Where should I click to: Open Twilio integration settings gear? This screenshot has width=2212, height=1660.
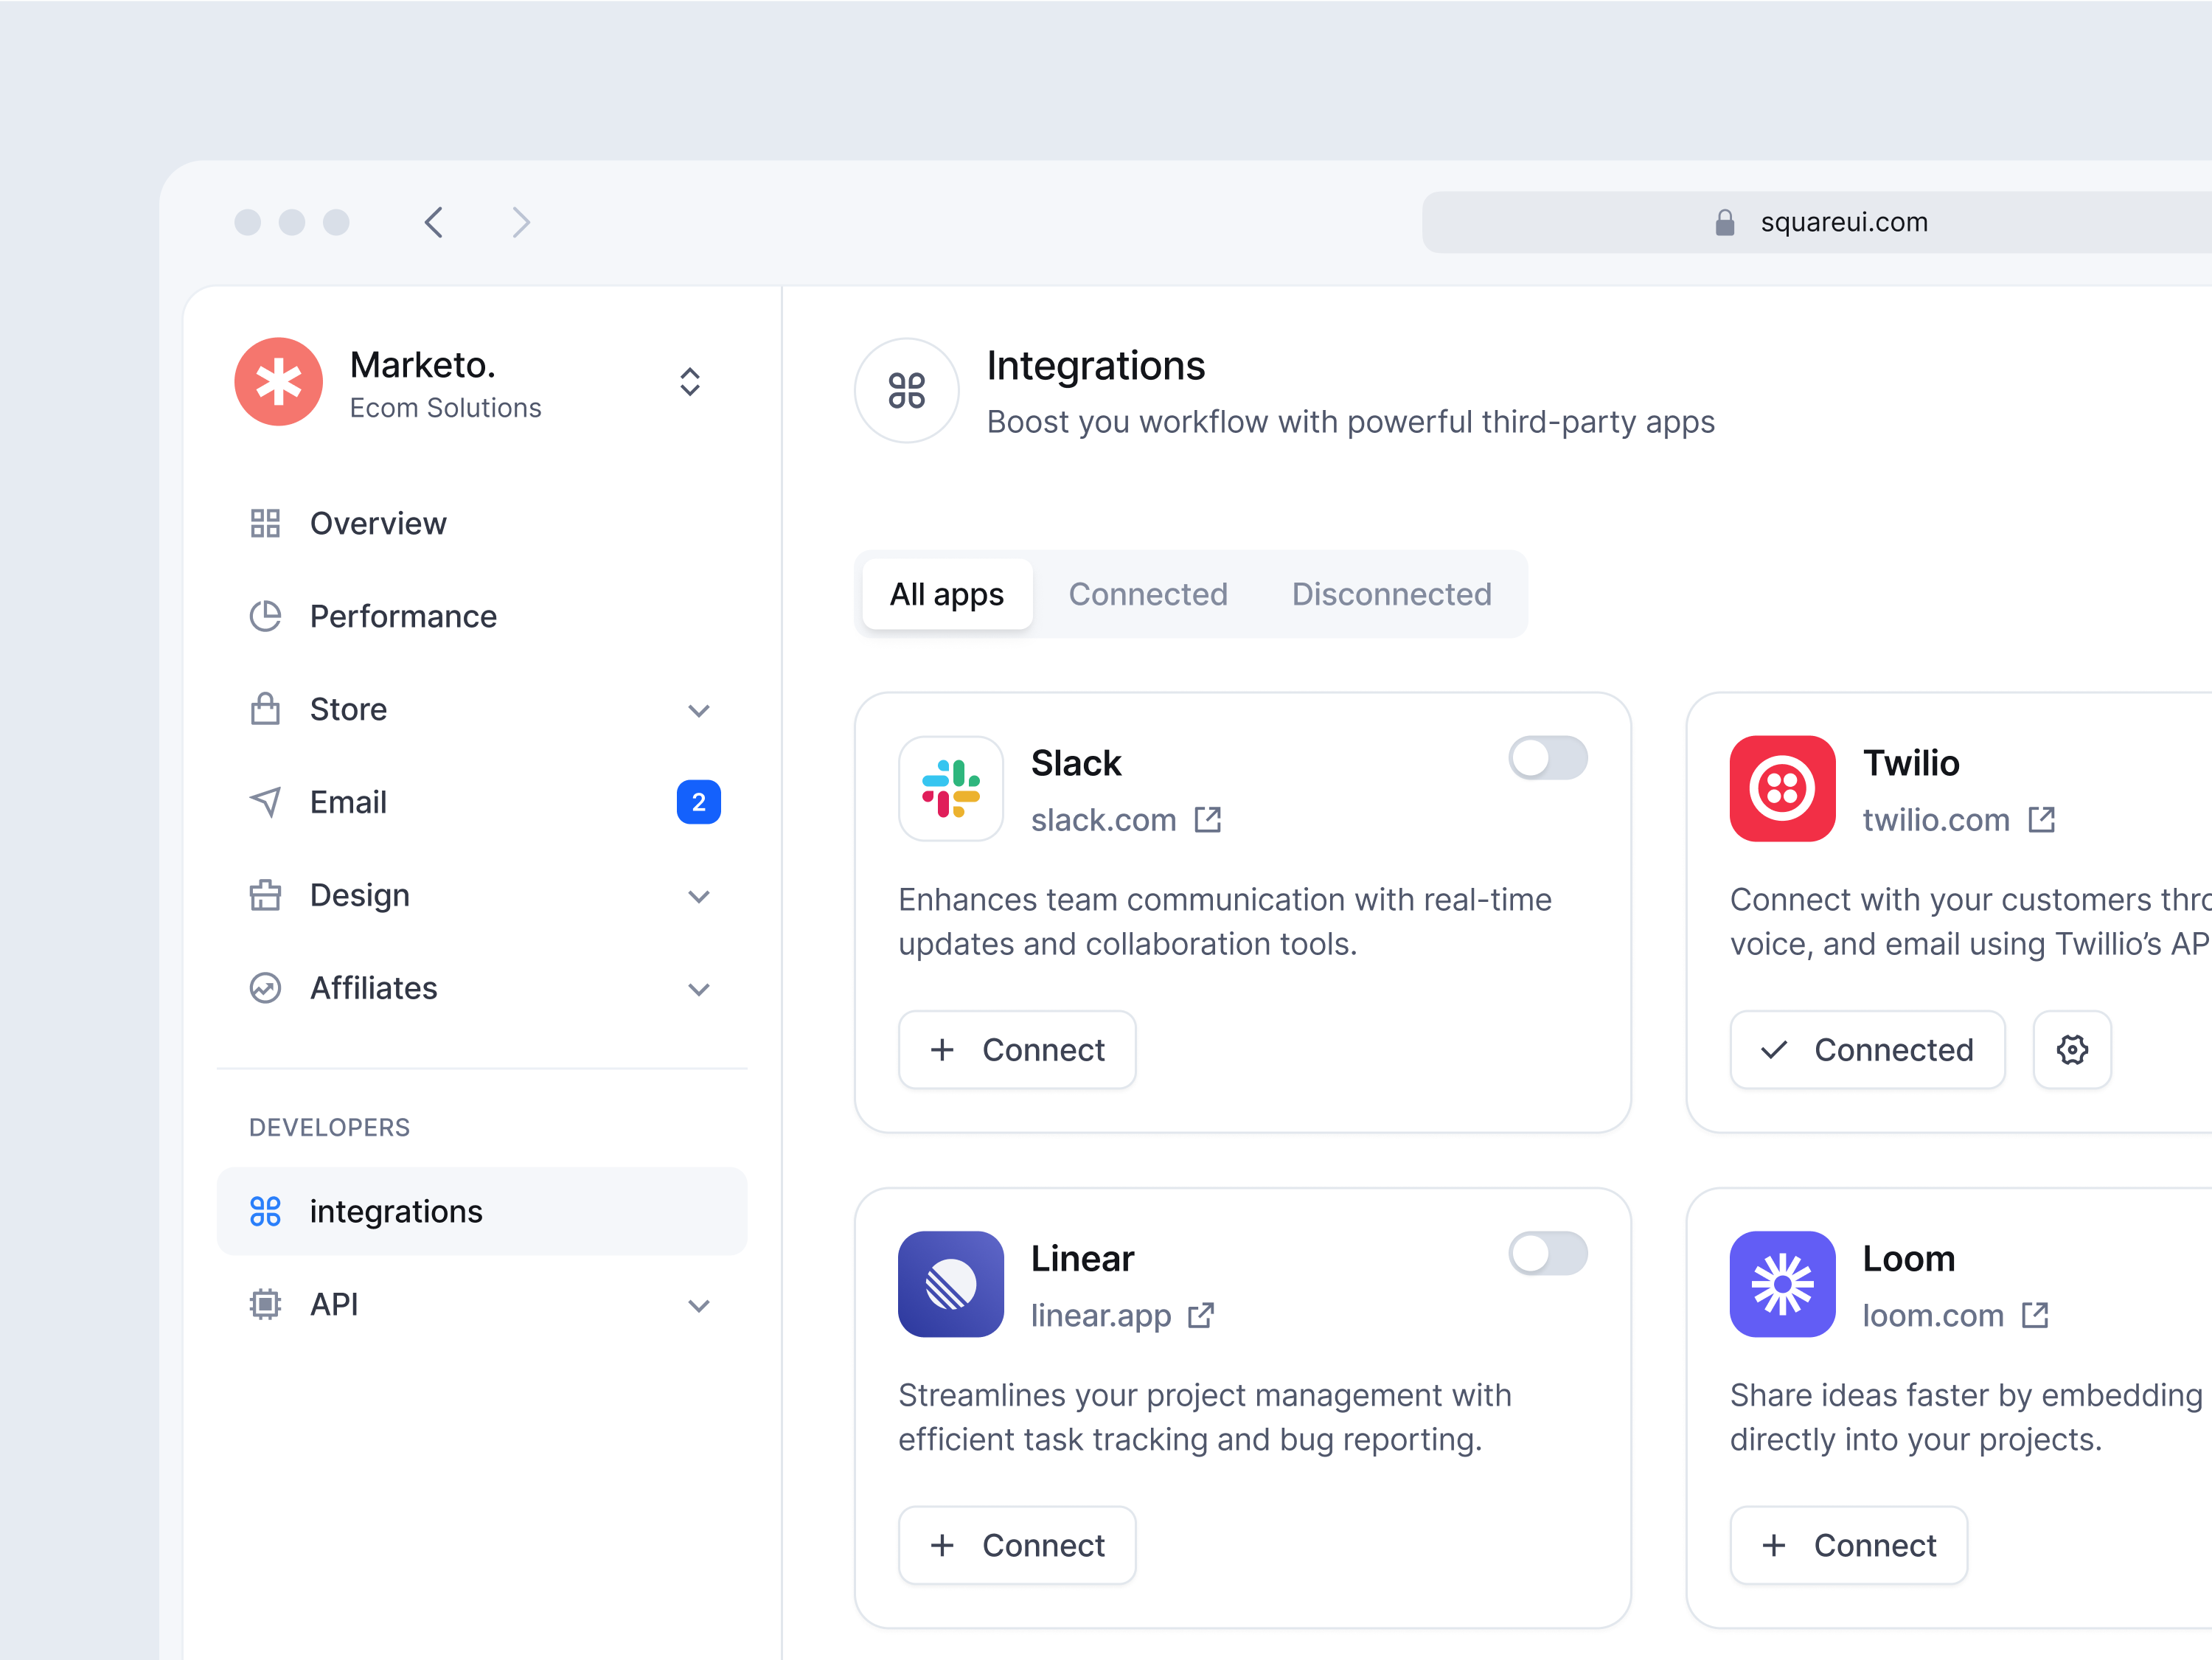click(2072, 1050)
